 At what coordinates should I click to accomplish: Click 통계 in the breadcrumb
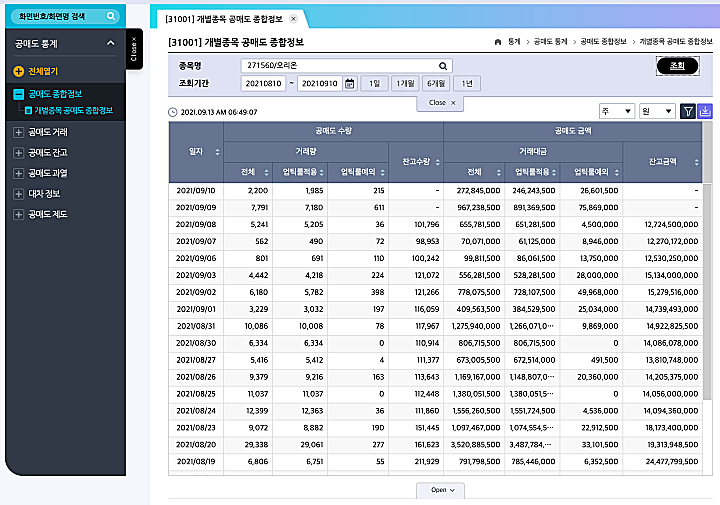click(514, 42)
